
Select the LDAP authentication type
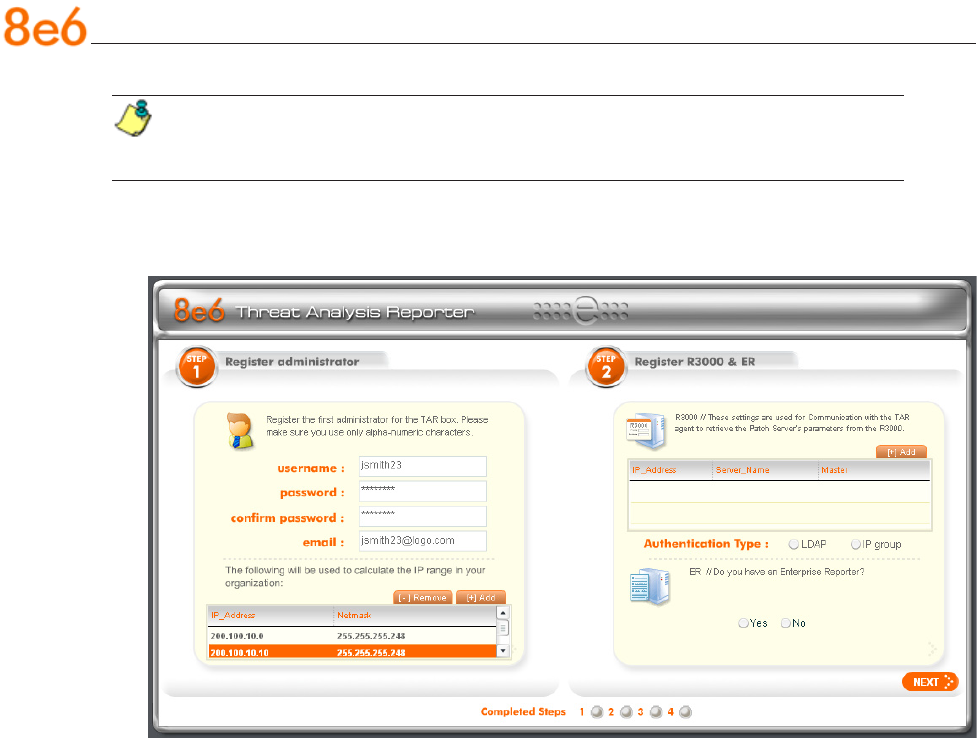coord(794,544)
